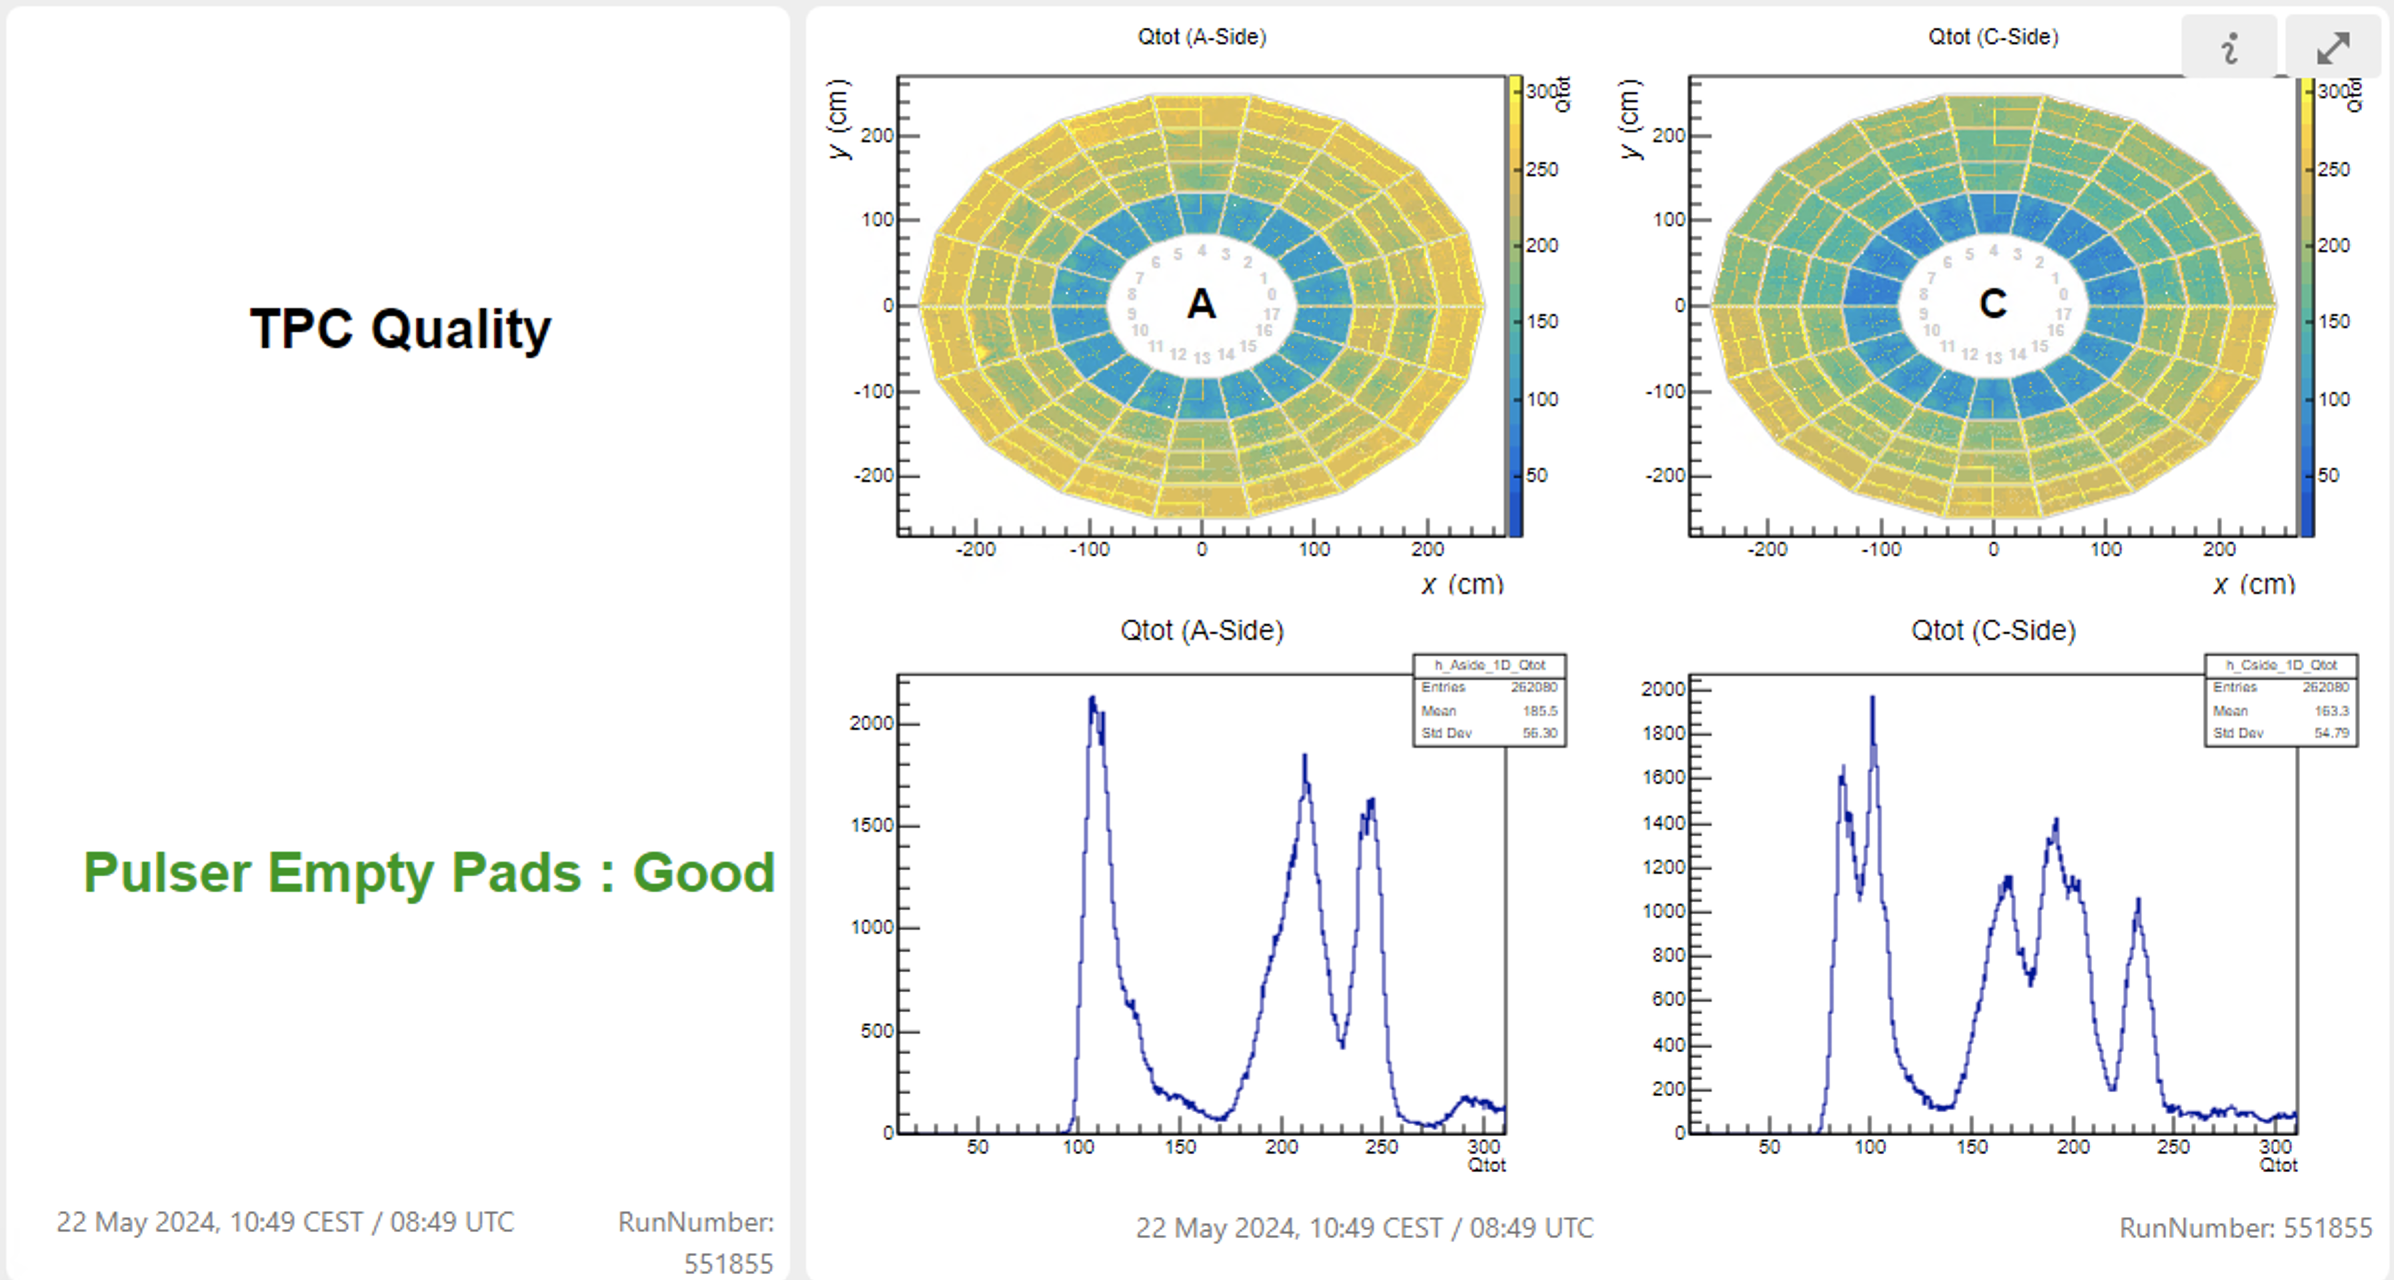The image size is (2394, 1280).
Task: Click the A-Side stats Std Dev 56.30 value
Action: point(1540,733)
